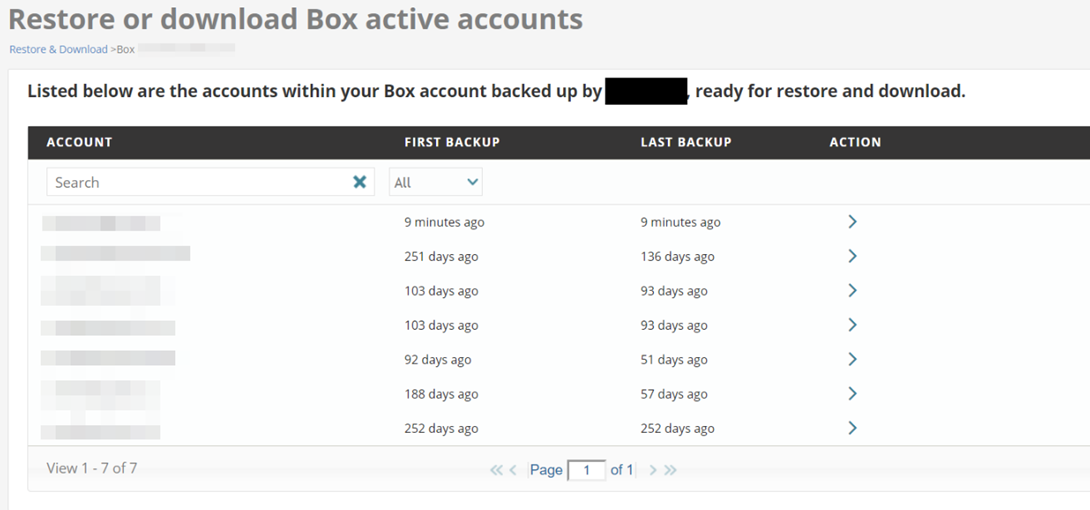Screen dimensions: 1090x510
Task: Sort by the ACCOUNT column header
Action: point(79,142)
